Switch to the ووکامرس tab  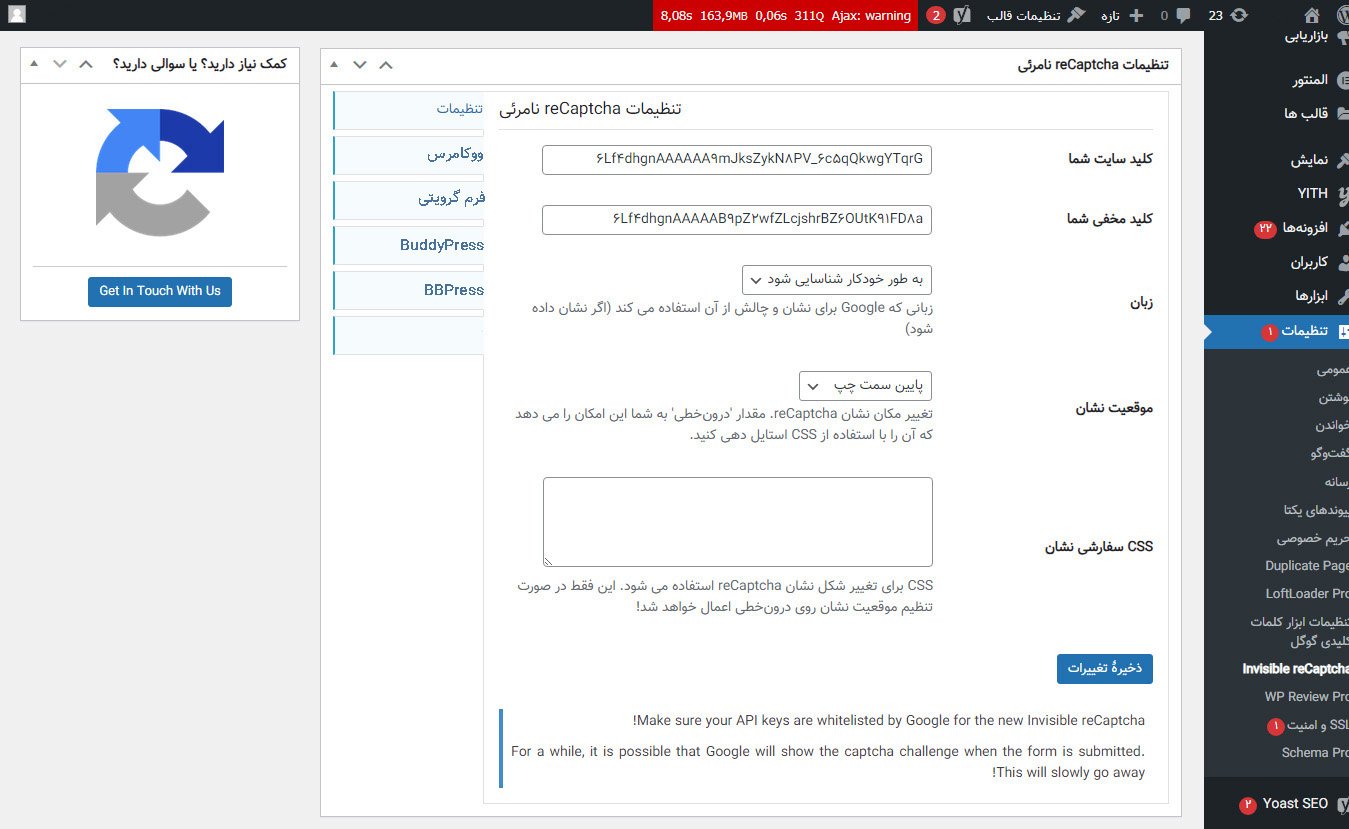[x=408, y=155]
